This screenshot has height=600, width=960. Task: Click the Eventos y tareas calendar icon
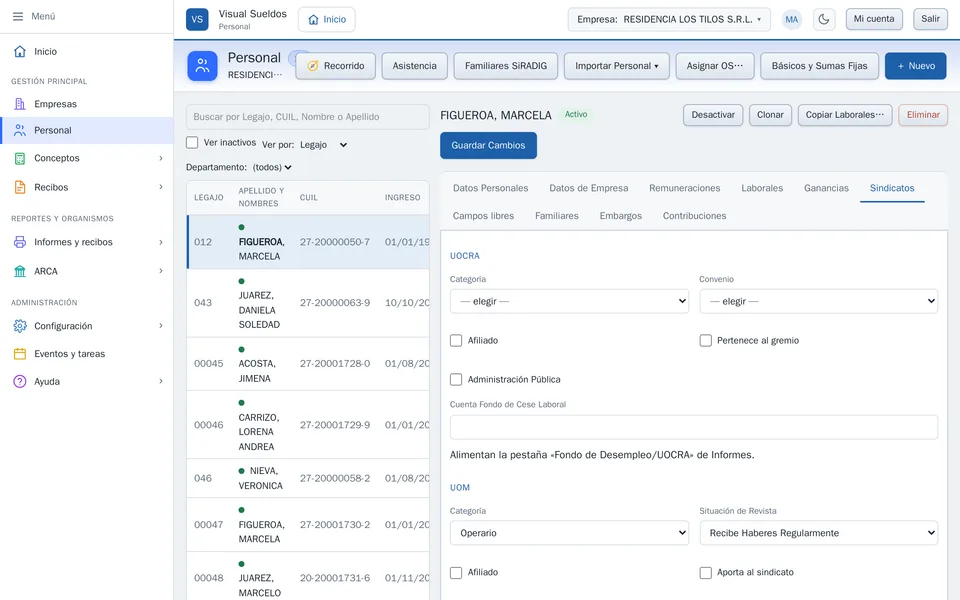pyautogui.click(x=20, y=354)
